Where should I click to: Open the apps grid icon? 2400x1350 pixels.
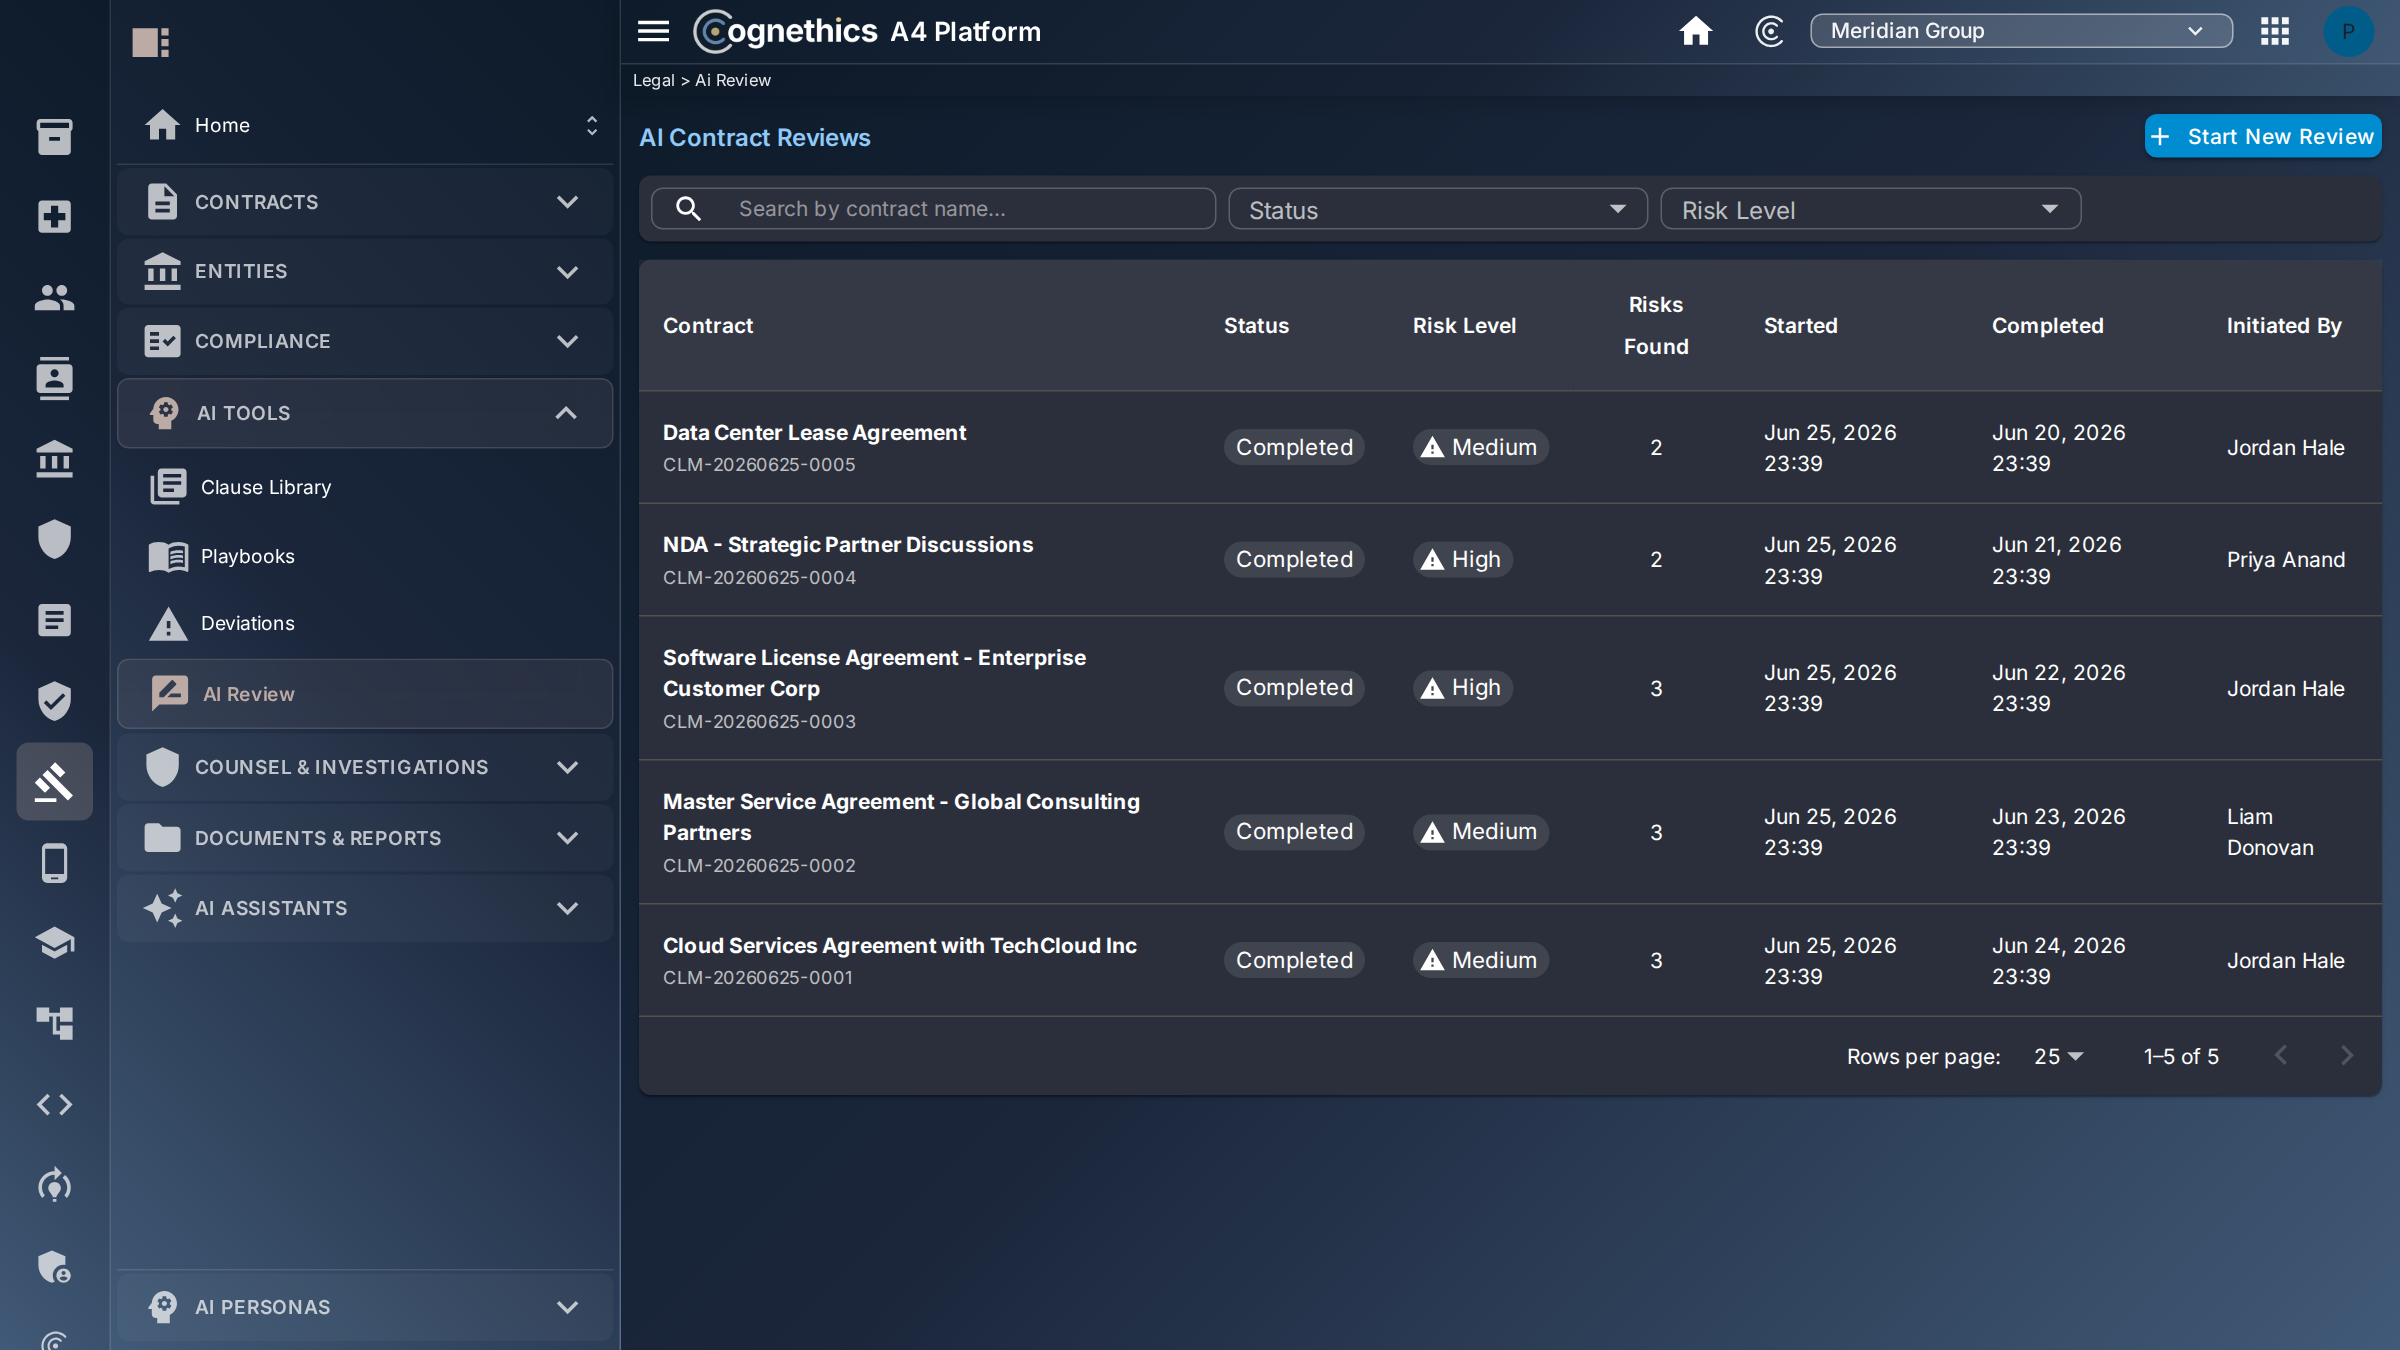(2274, 31)
